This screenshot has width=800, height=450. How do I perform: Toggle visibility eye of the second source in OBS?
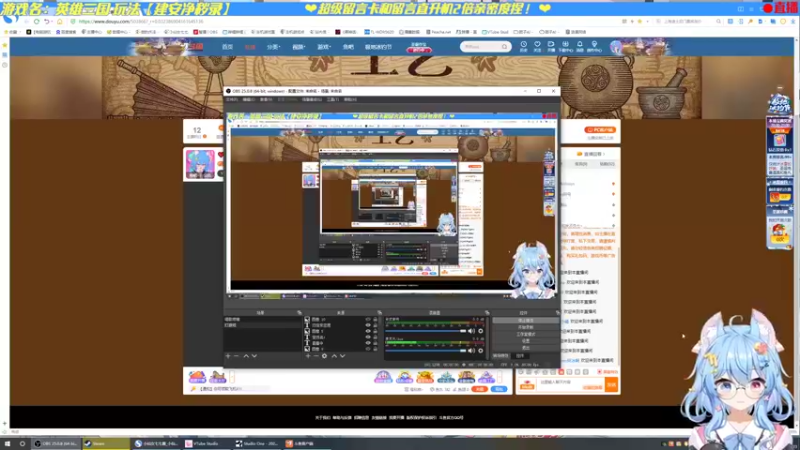coord(368,325)
